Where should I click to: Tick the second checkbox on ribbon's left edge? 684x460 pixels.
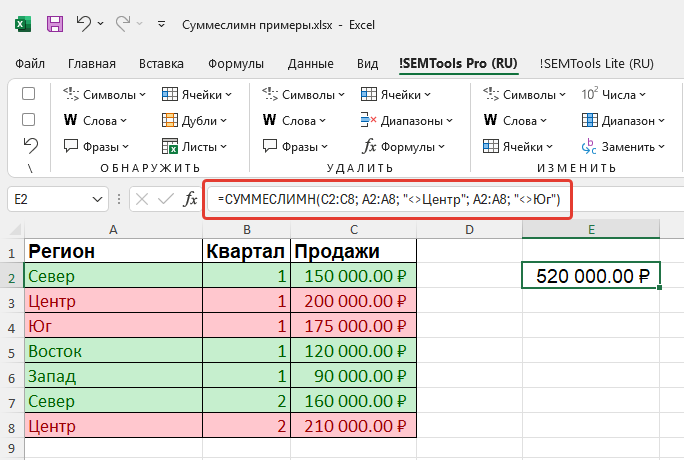pos(29,119)
